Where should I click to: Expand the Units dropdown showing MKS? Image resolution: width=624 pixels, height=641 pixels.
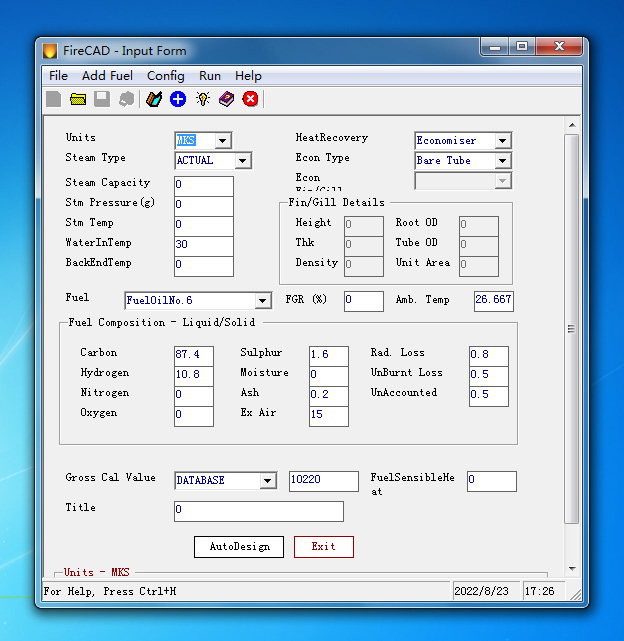coord(222,141)
